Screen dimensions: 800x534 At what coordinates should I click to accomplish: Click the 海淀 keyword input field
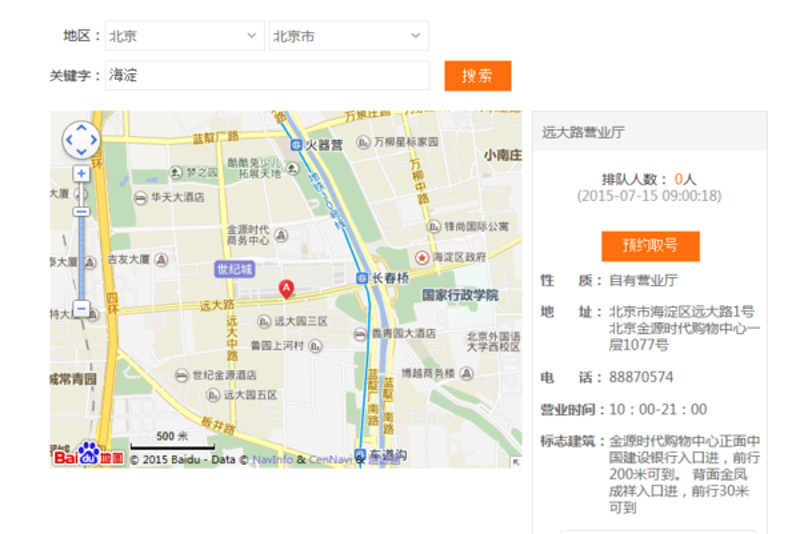[x=267, y=75]
